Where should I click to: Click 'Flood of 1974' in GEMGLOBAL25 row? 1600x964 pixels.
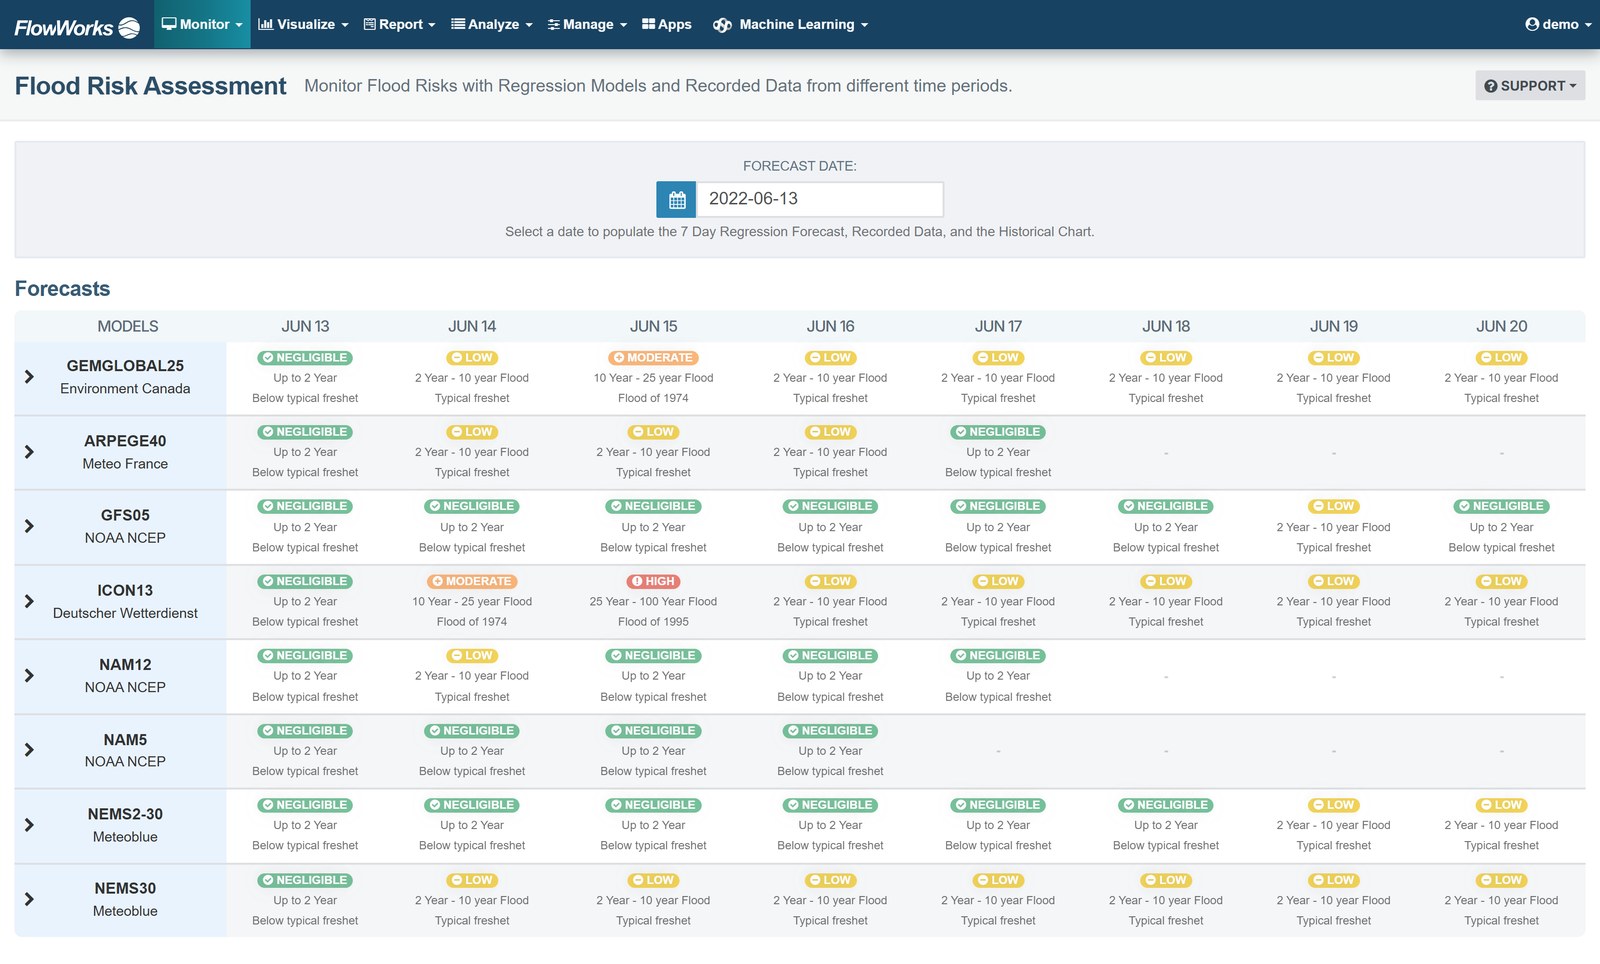[x=653, y=398]
